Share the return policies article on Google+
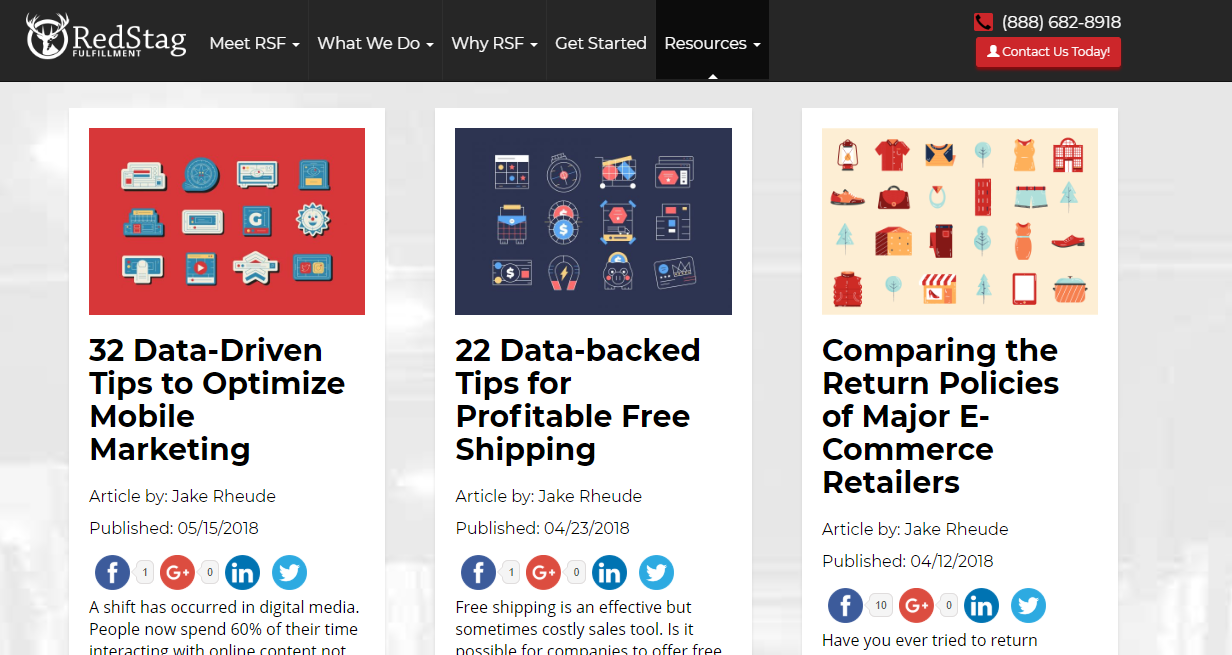The height and width of the screenshot is (655, 1232). tap(916, 606)
